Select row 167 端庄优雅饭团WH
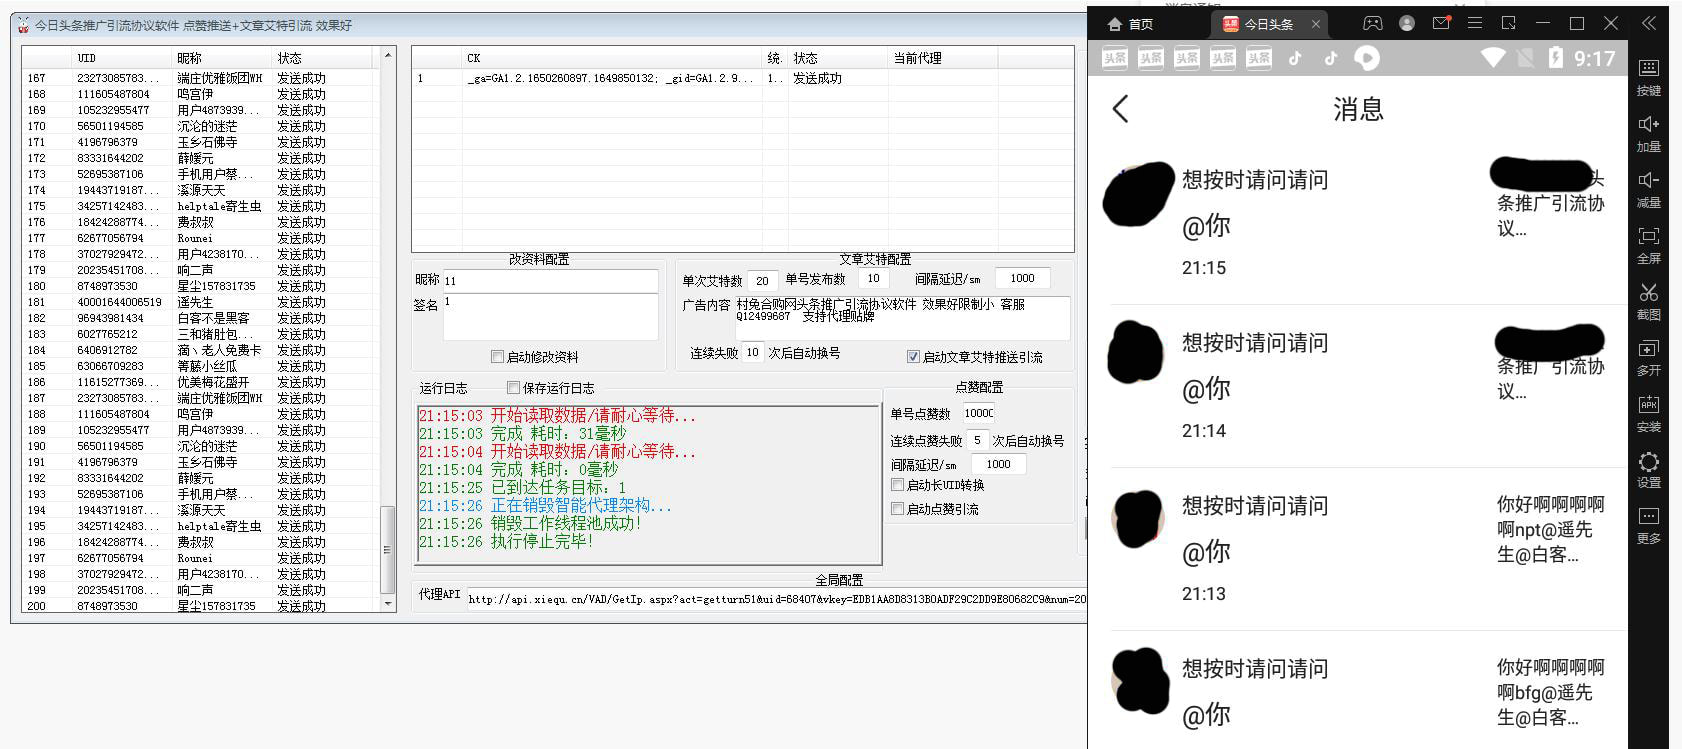 coord(198,78)
